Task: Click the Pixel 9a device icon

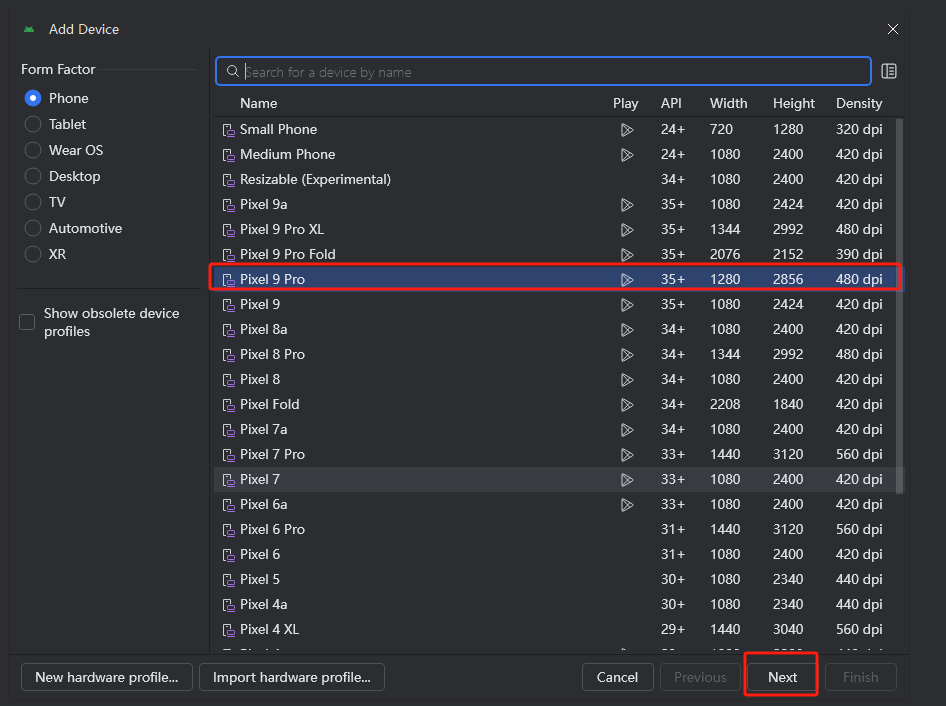Action: pos(229,205)
